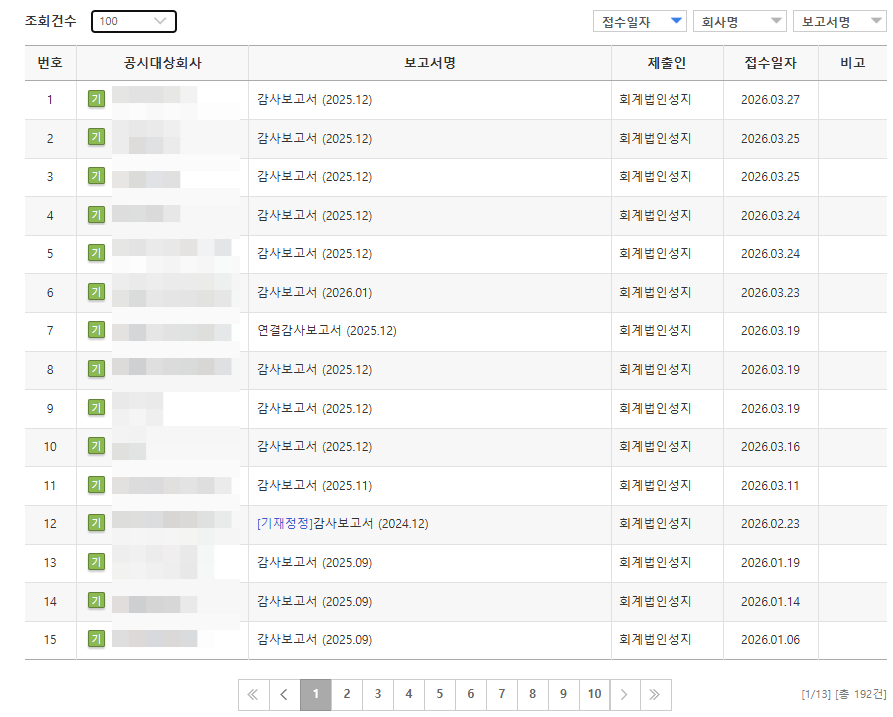Go to next page with single-right arrow
The height and width of the screenshot is (717, 893).
tap(625, 694)
